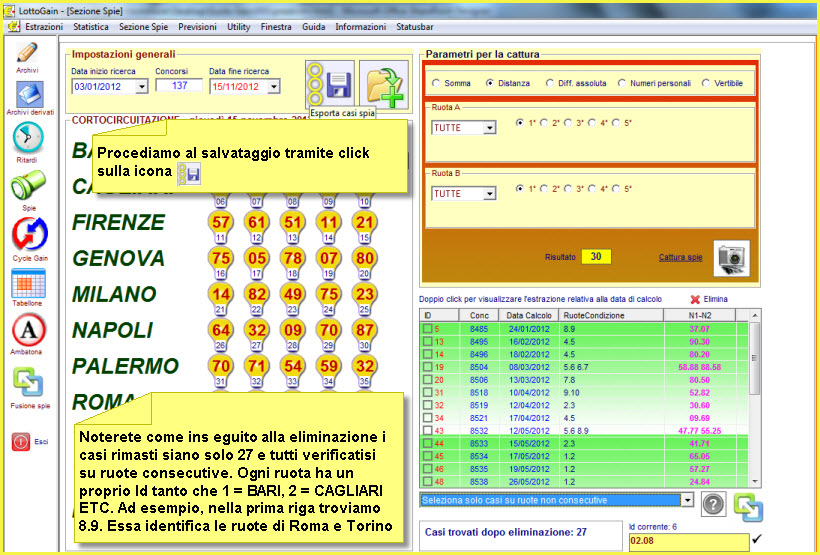The height and width of the screenshot is (555, 820).
Task: Select position 2° for Ruota A
Action: 544,123
